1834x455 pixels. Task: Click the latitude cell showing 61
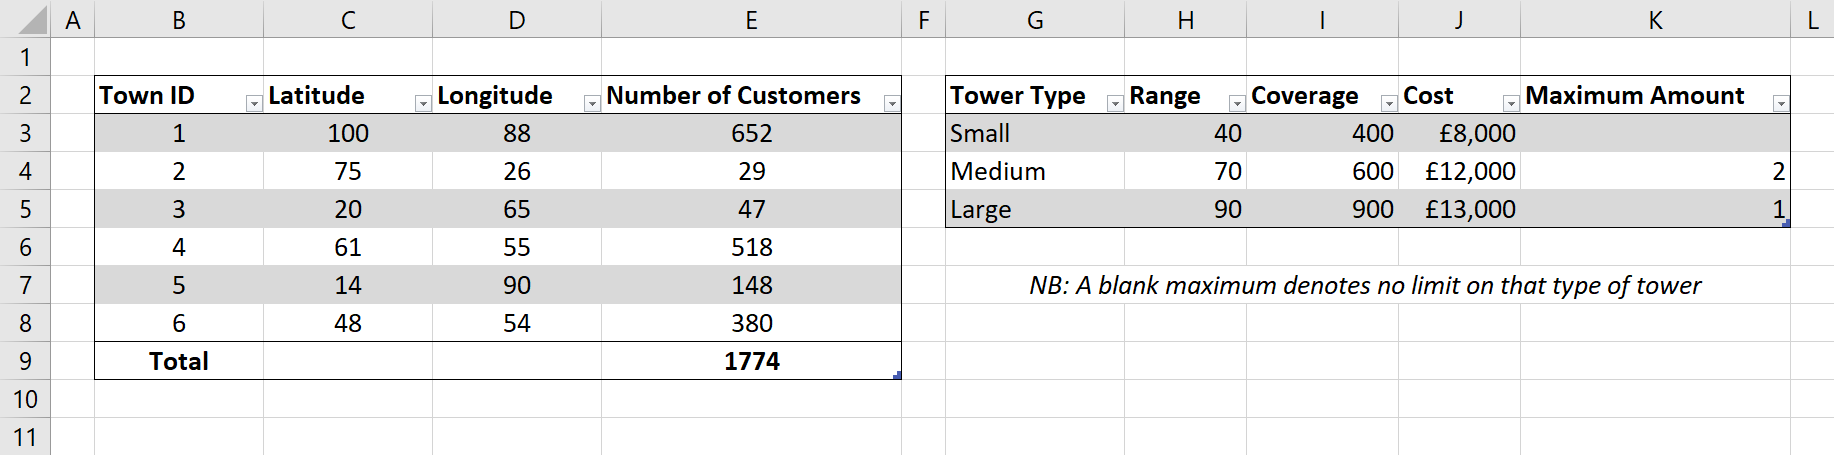pos(348,247)
